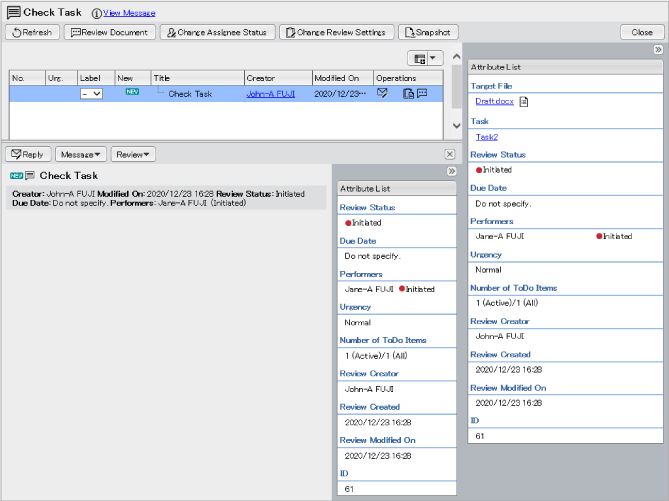Click the document copy icon in Operations
The image size is (669, 501).
[x=408, y=94]
